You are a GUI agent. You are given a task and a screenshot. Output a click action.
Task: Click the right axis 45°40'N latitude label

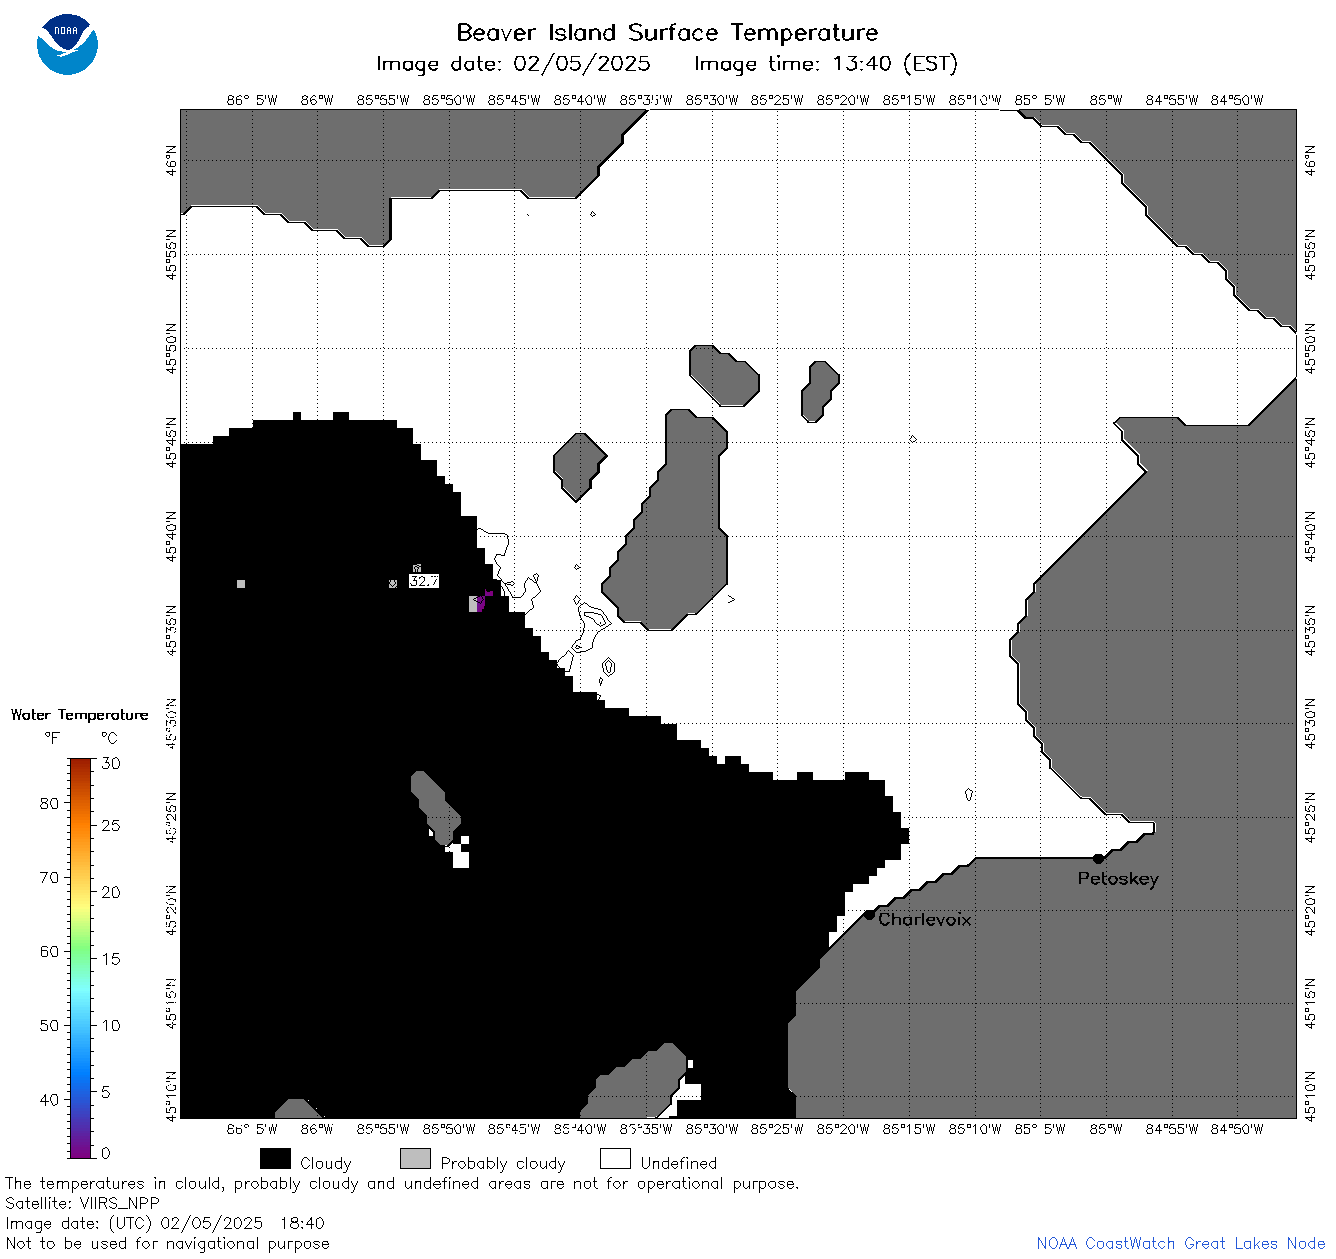pos(1311,535)
